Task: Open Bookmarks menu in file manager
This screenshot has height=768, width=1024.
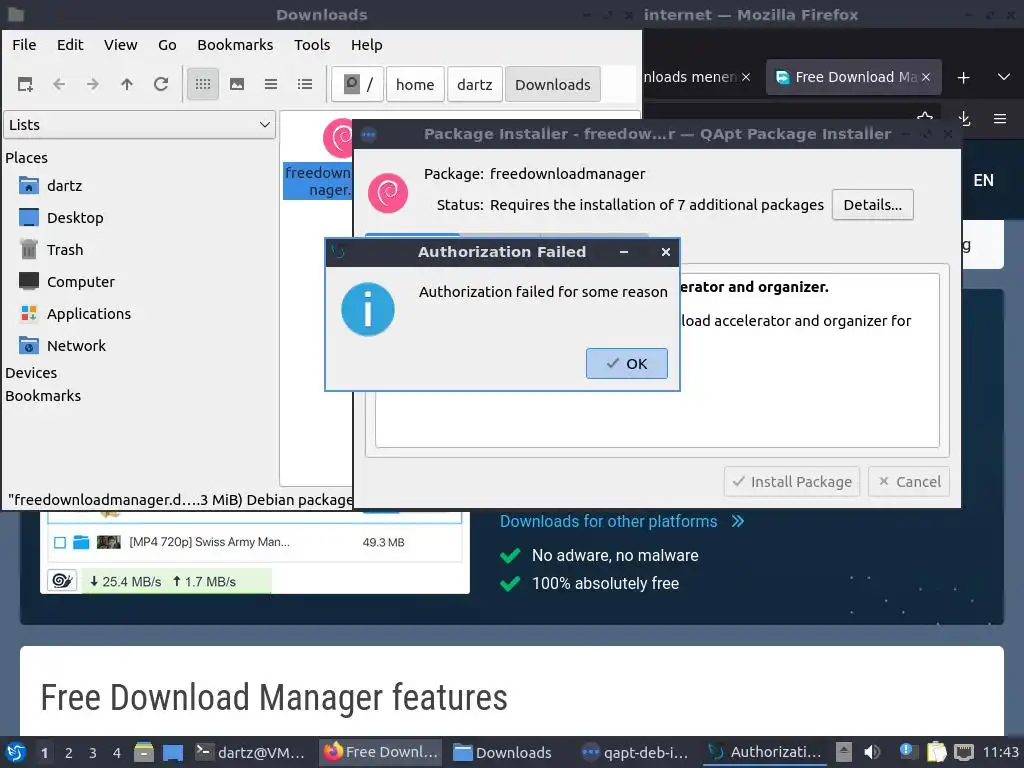Action: 235,45
